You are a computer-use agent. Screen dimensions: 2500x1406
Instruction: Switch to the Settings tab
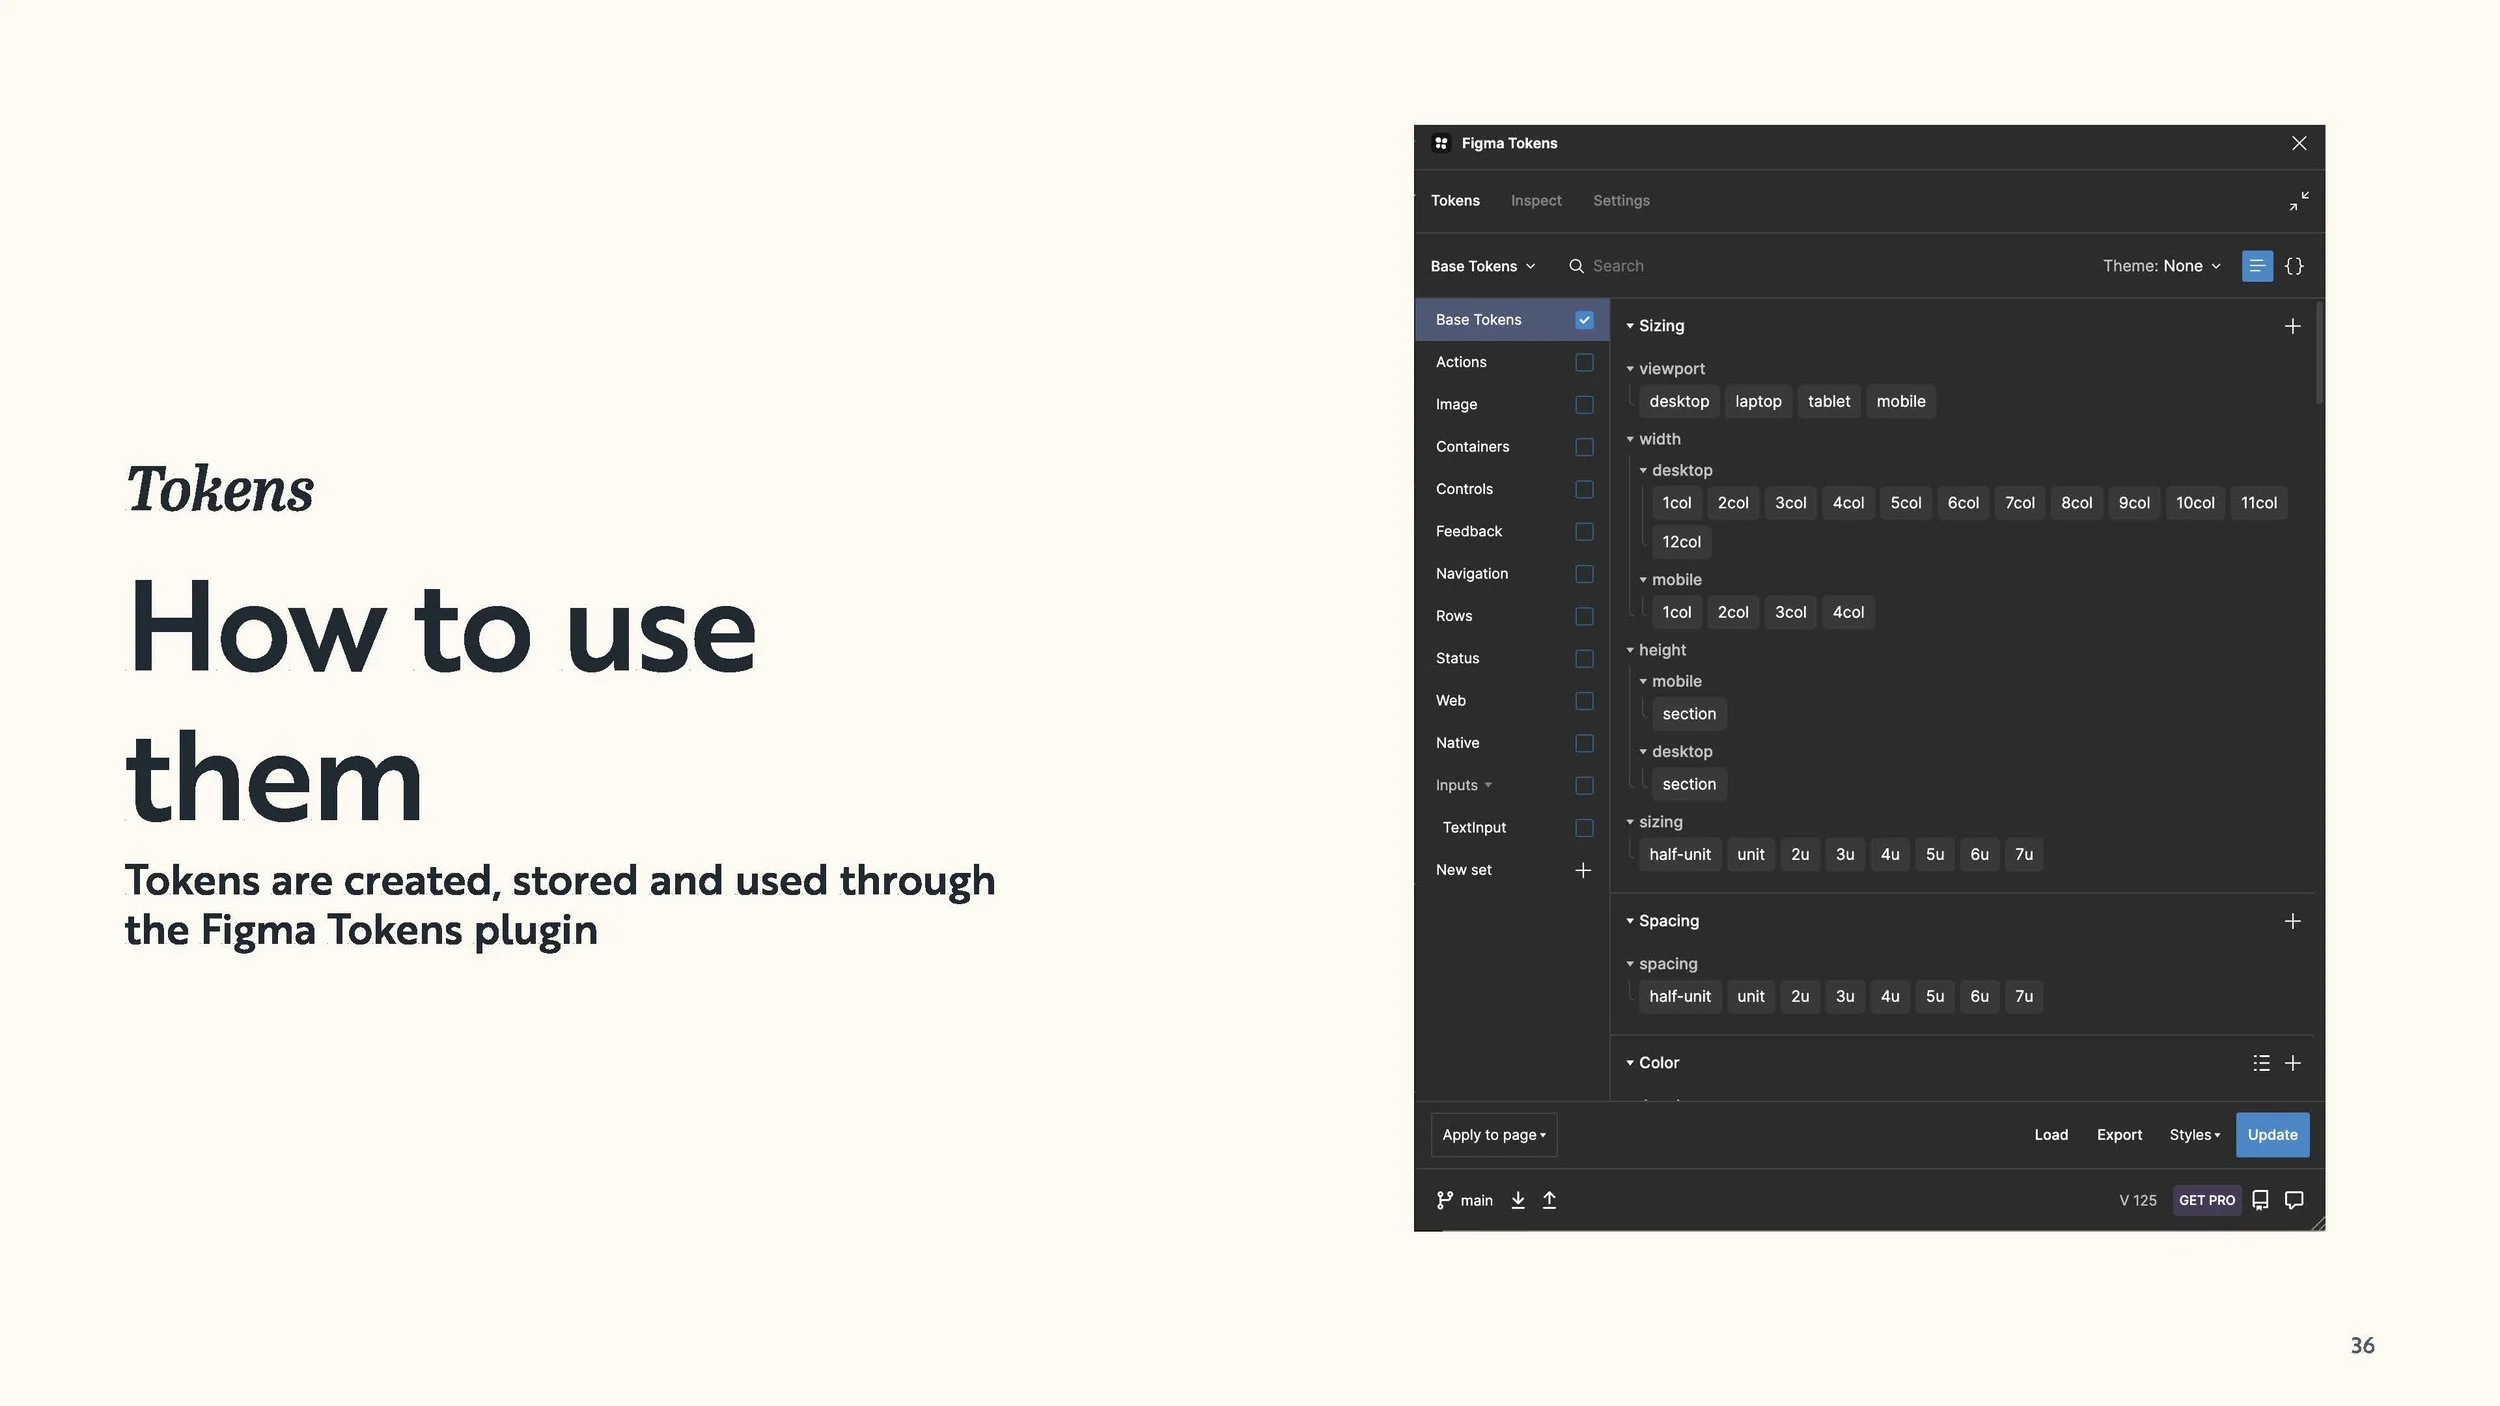(x=1621, y=201)
